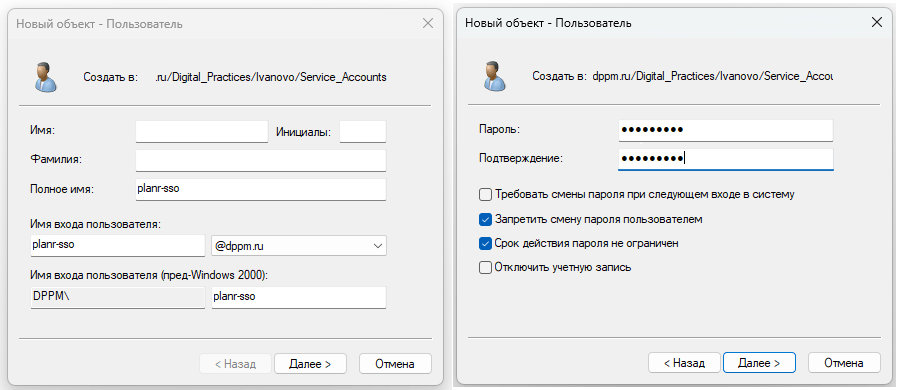Uncheck the prohibit user password change option
898x390 pixels.
485,219
